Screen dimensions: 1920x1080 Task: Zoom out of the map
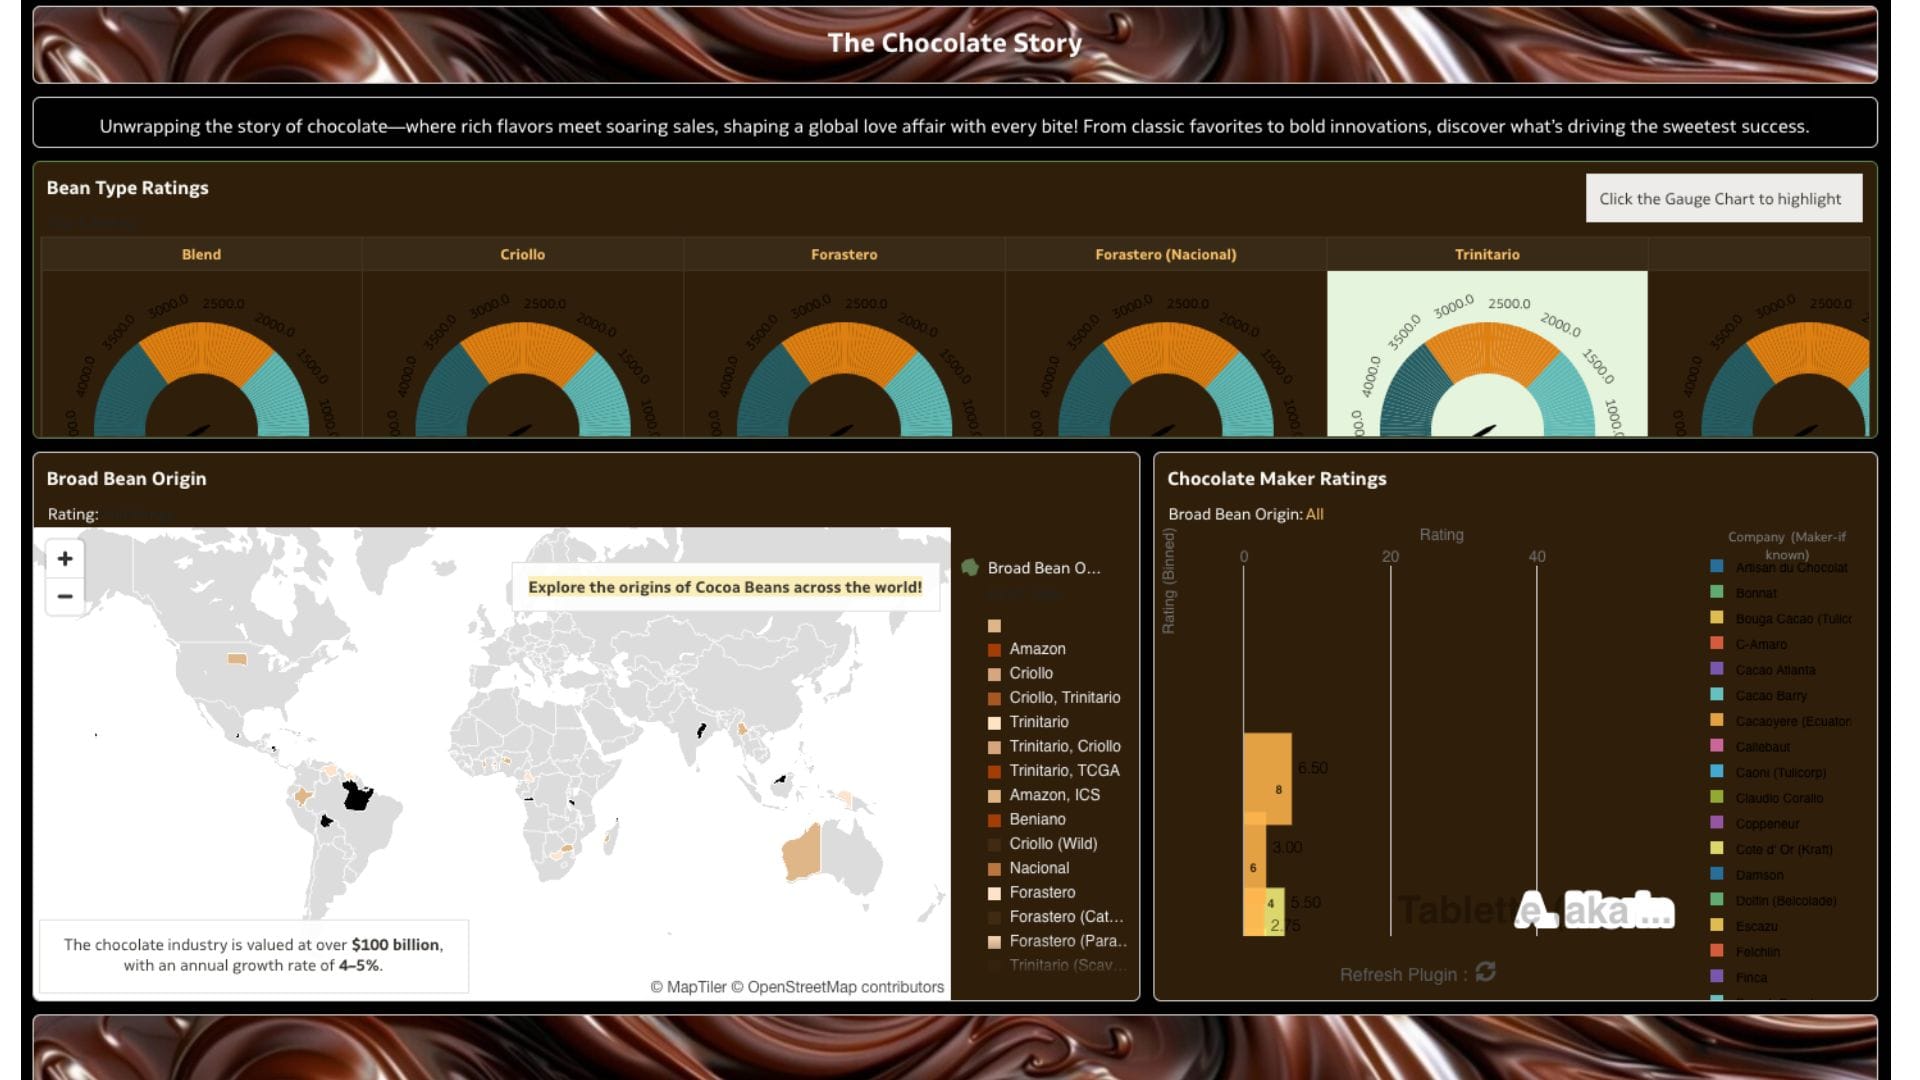(65, 597)
